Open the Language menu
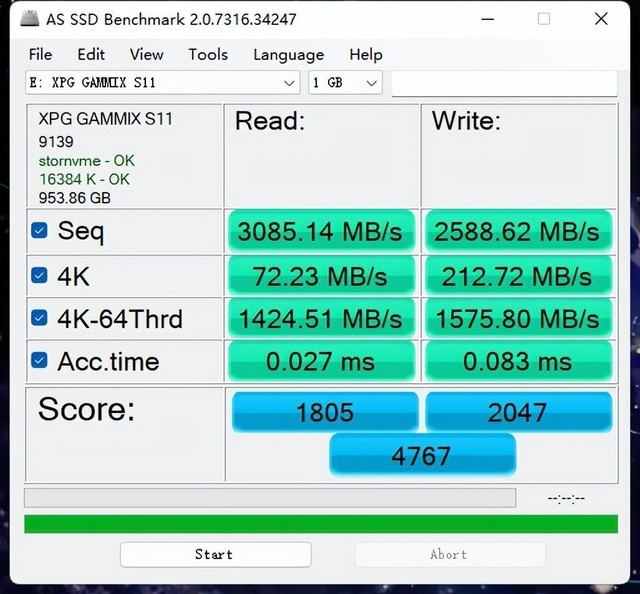This screenshot has height=594, width=640. (x=289, y=55)
